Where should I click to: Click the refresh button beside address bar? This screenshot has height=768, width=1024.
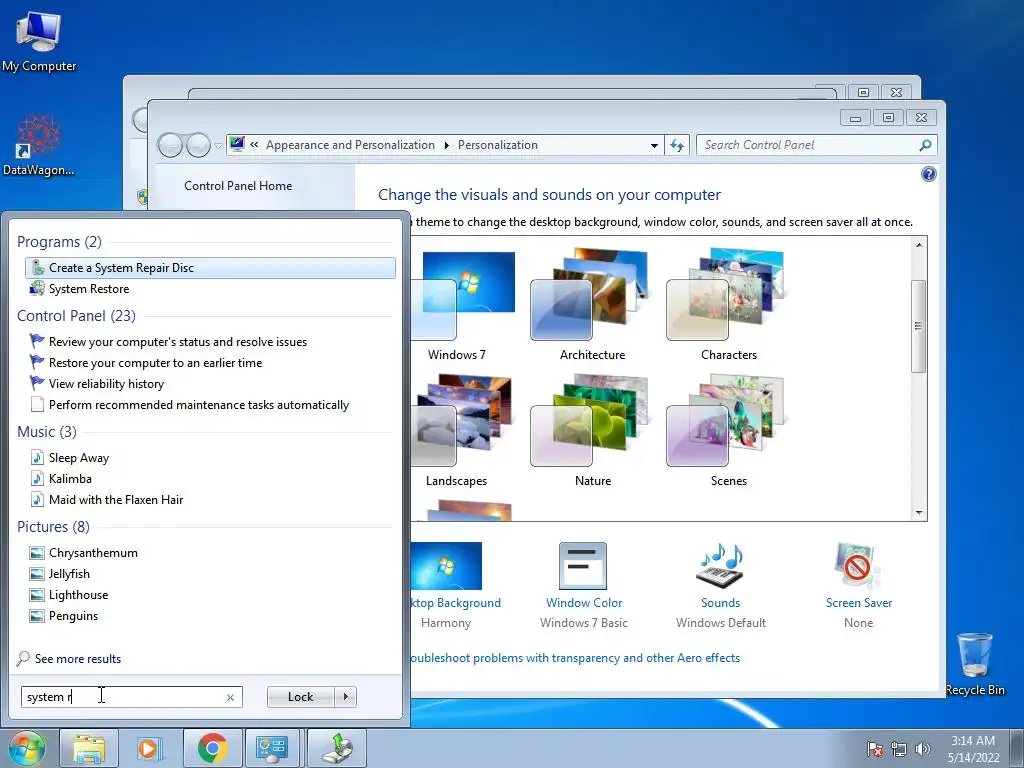pos(677,145)
